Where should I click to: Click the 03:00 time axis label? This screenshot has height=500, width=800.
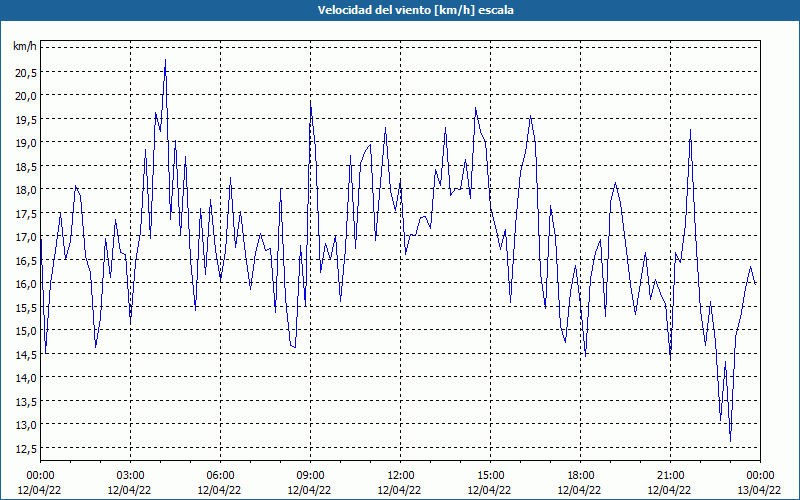coord(130,476)
